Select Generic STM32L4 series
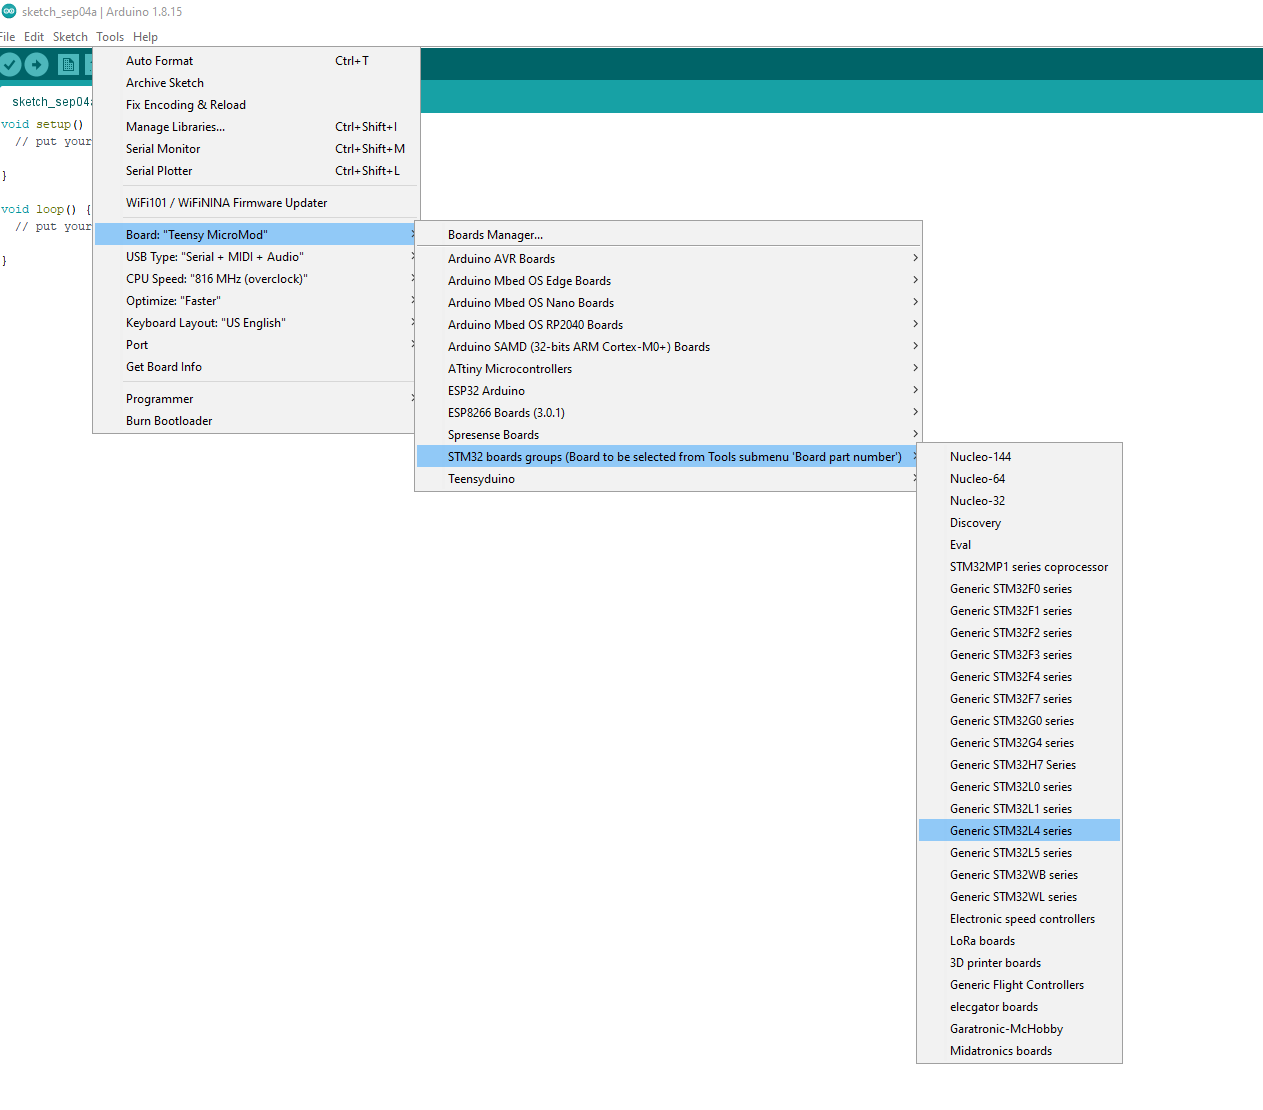 click(1019, 831)
